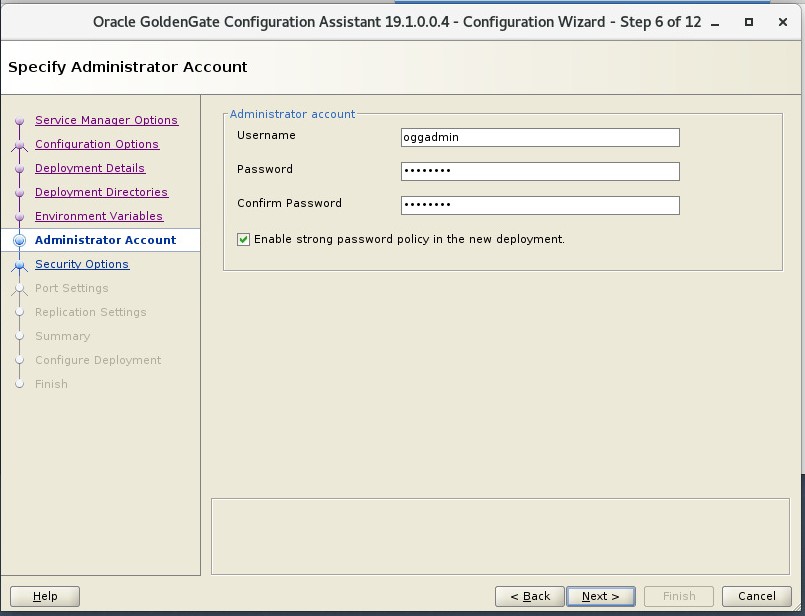This screenshot has height=616, width=805.
Task: Go back to the previous step
Action: coord(530,596)
